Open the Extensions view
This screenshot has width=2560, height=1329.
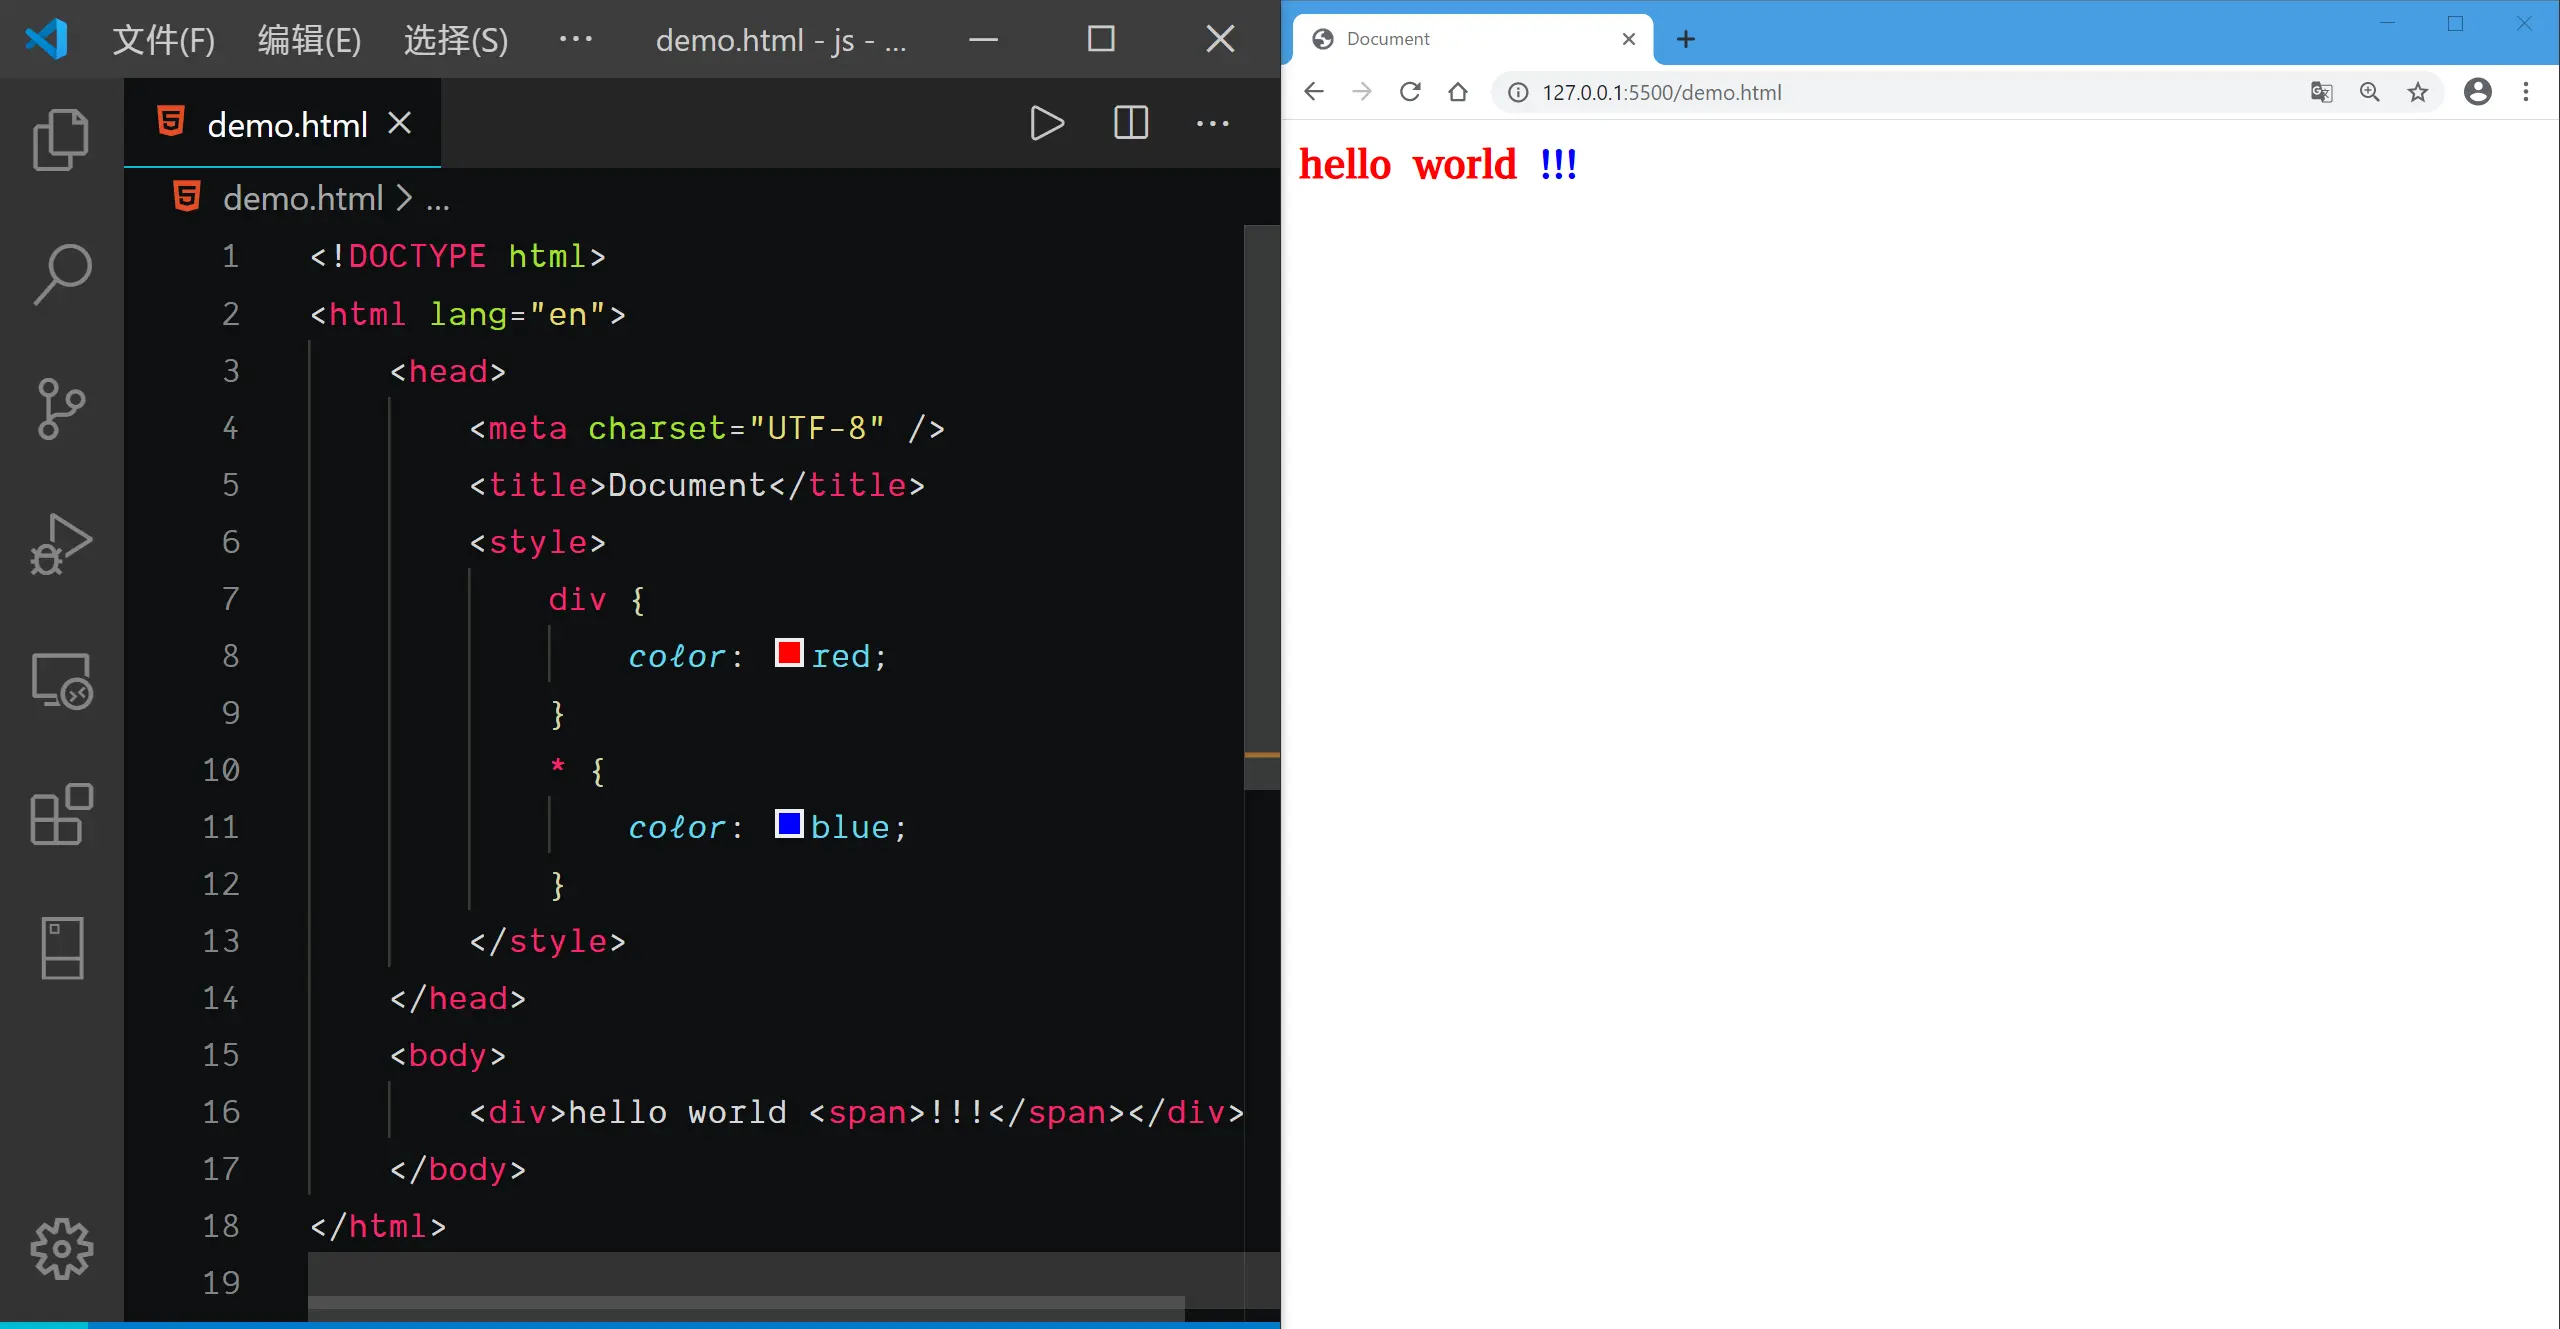pyautogui.click(x=61, y=814)
